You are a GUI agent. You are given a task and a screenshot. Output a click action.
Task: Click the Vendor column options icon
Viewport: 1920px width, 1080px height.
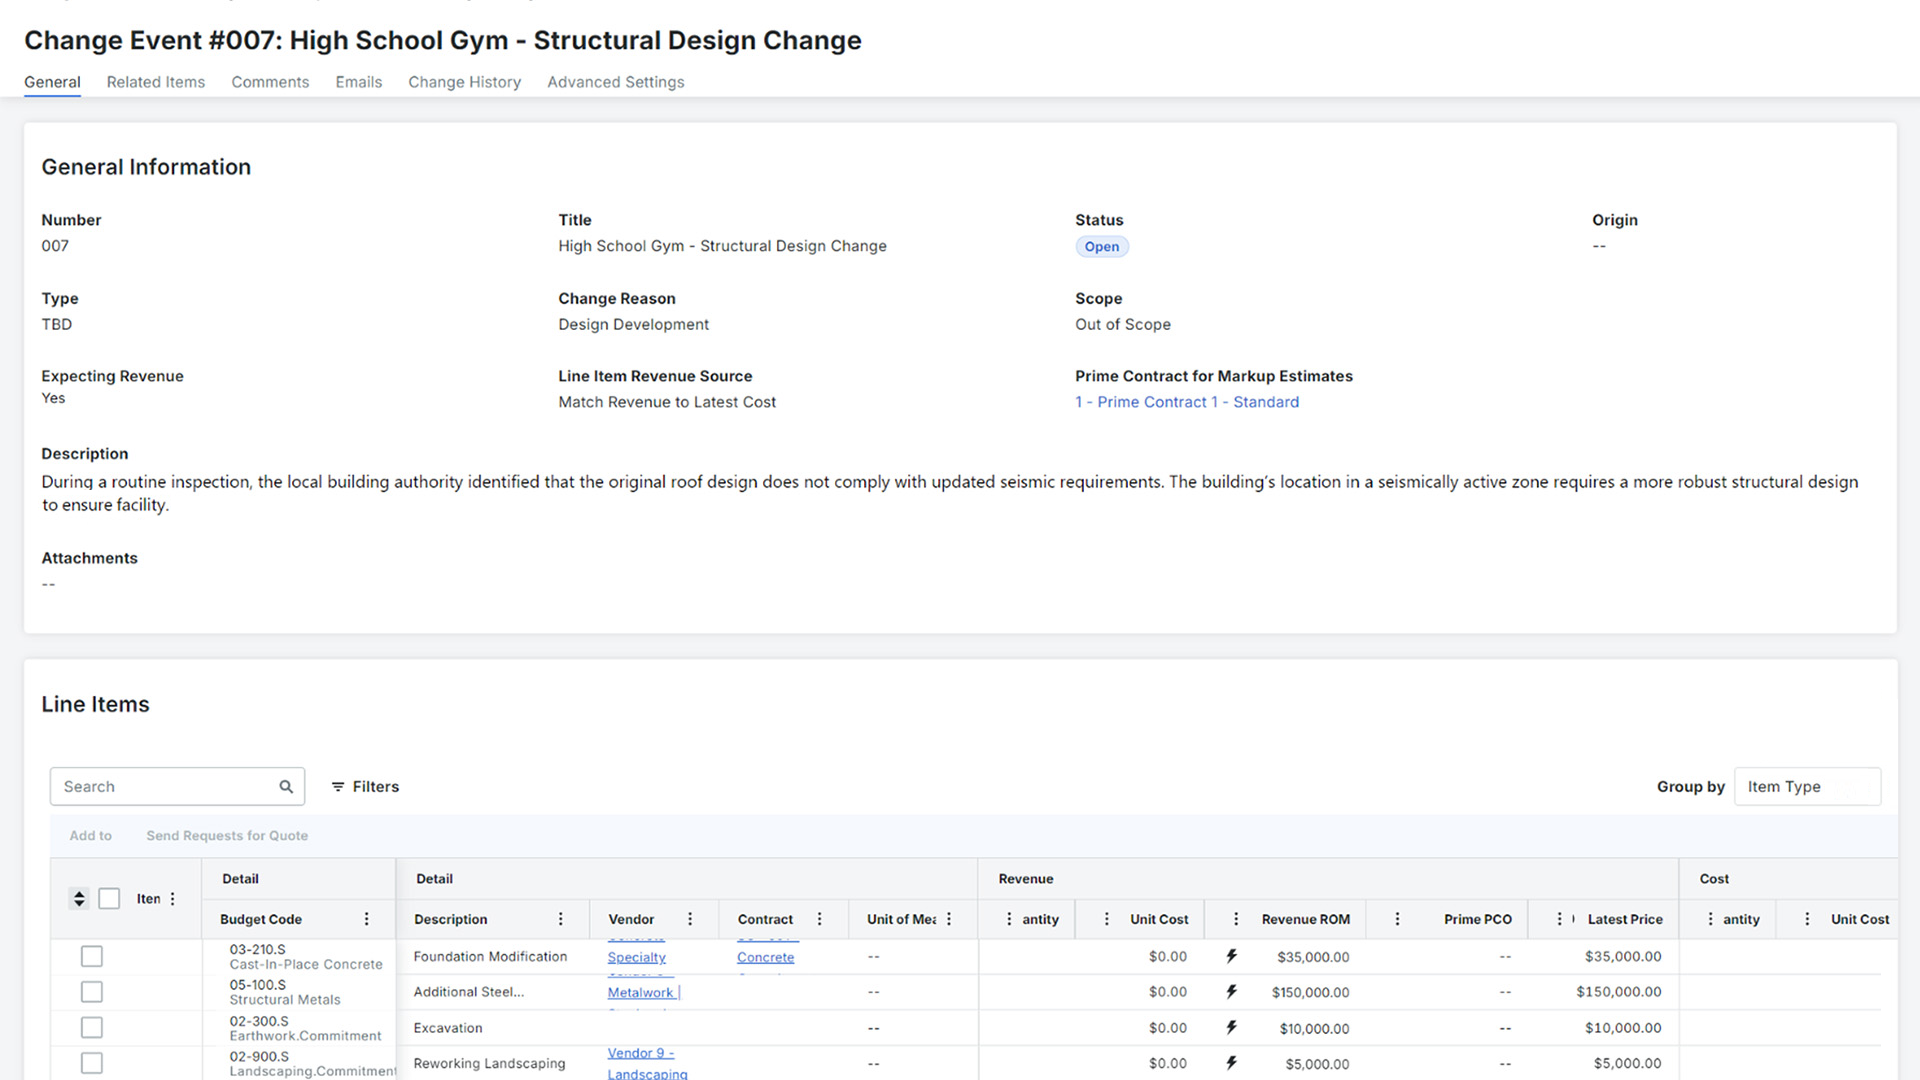click(688, 919)
